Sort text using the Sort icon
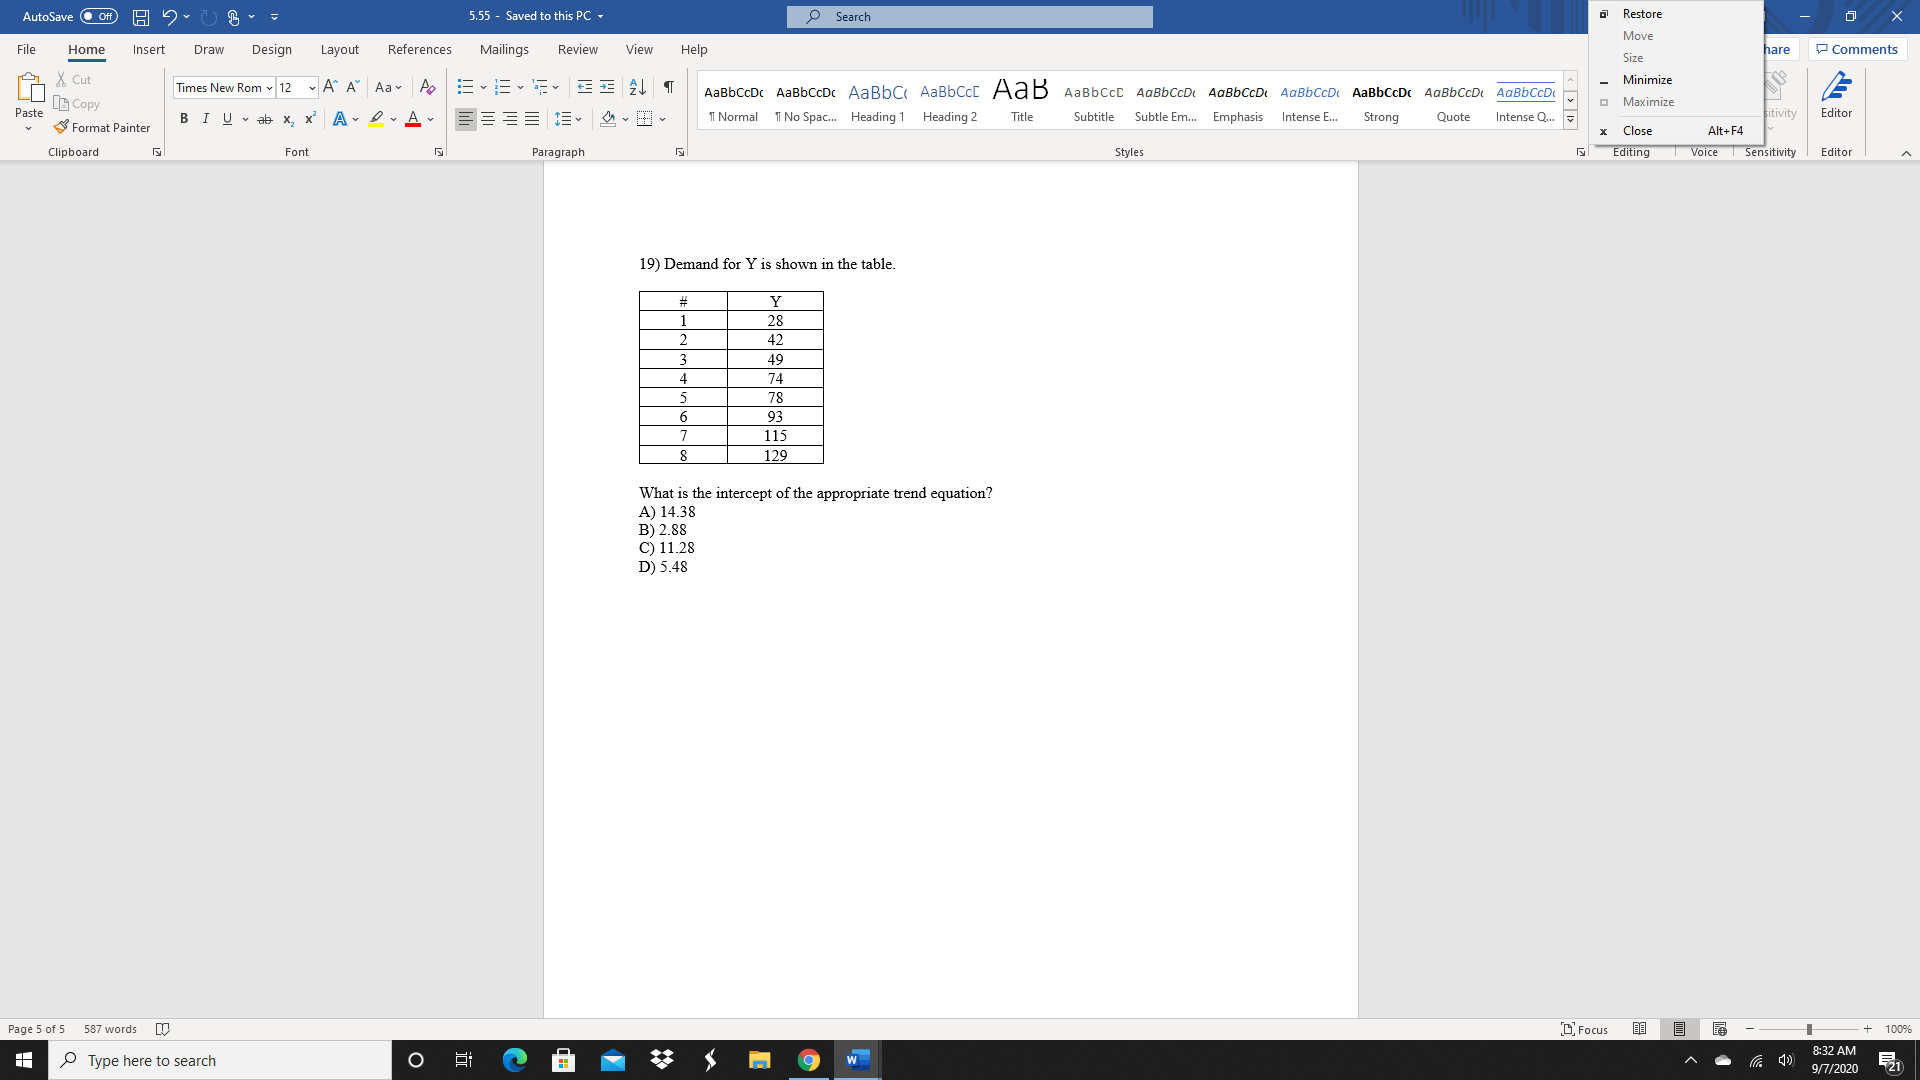Viewport: 1920px width, 1080px height. tap(638, 87)
